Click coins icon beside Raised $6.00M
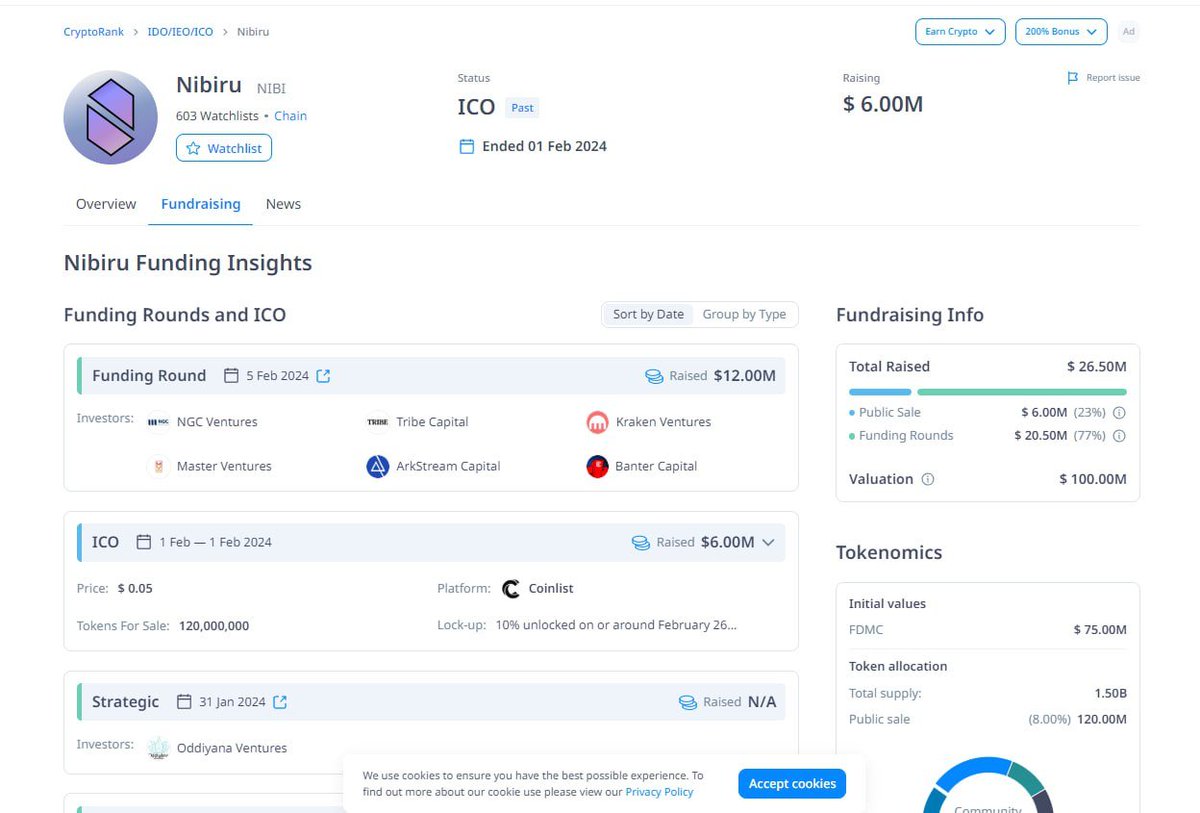 [x=641, y=542]
